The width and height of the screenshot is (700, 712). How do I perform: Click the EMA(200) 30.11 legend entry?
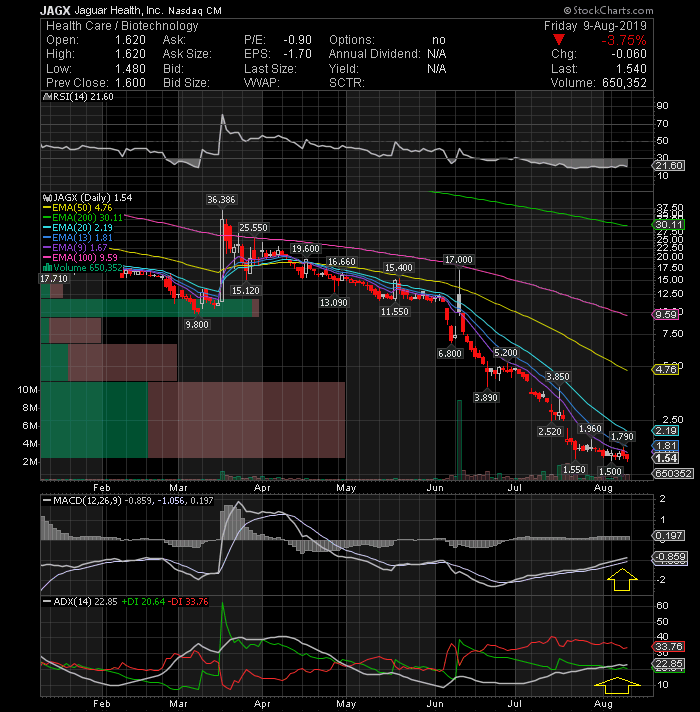pyautogui.click(x=83, y=218)
